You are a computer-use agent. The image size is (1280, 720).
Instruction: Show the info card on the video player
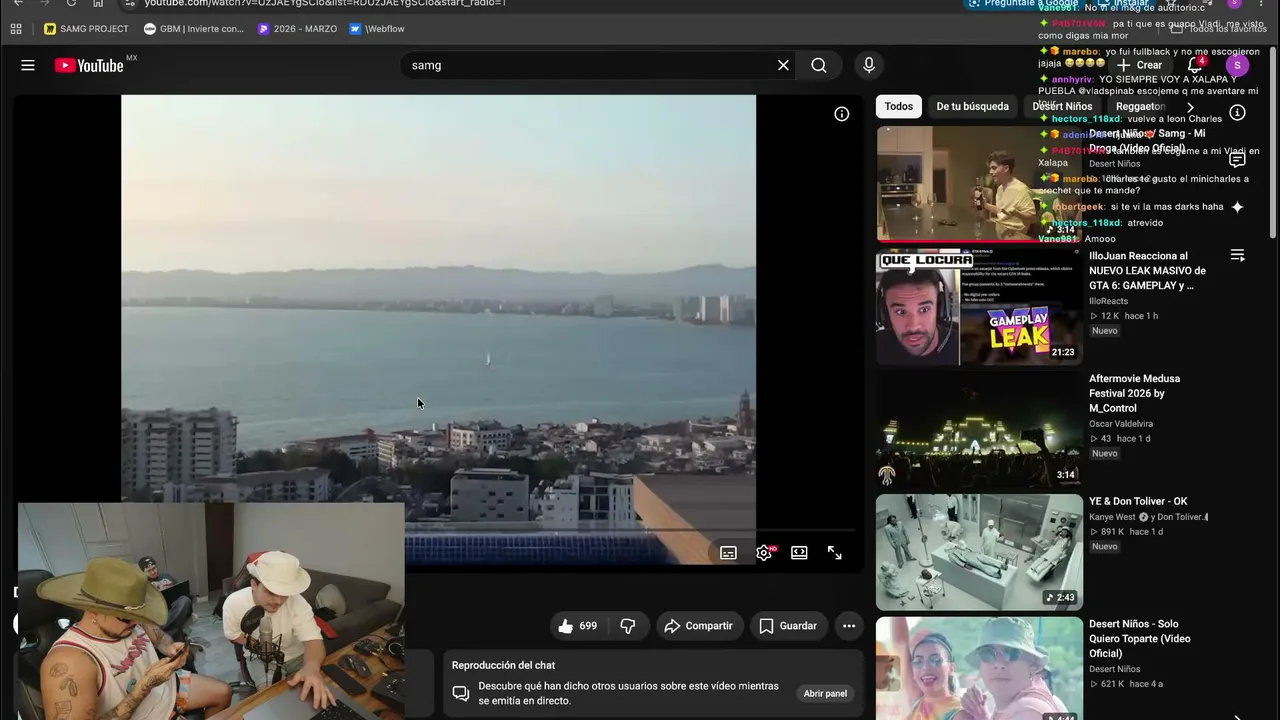(x=842, y=114)
